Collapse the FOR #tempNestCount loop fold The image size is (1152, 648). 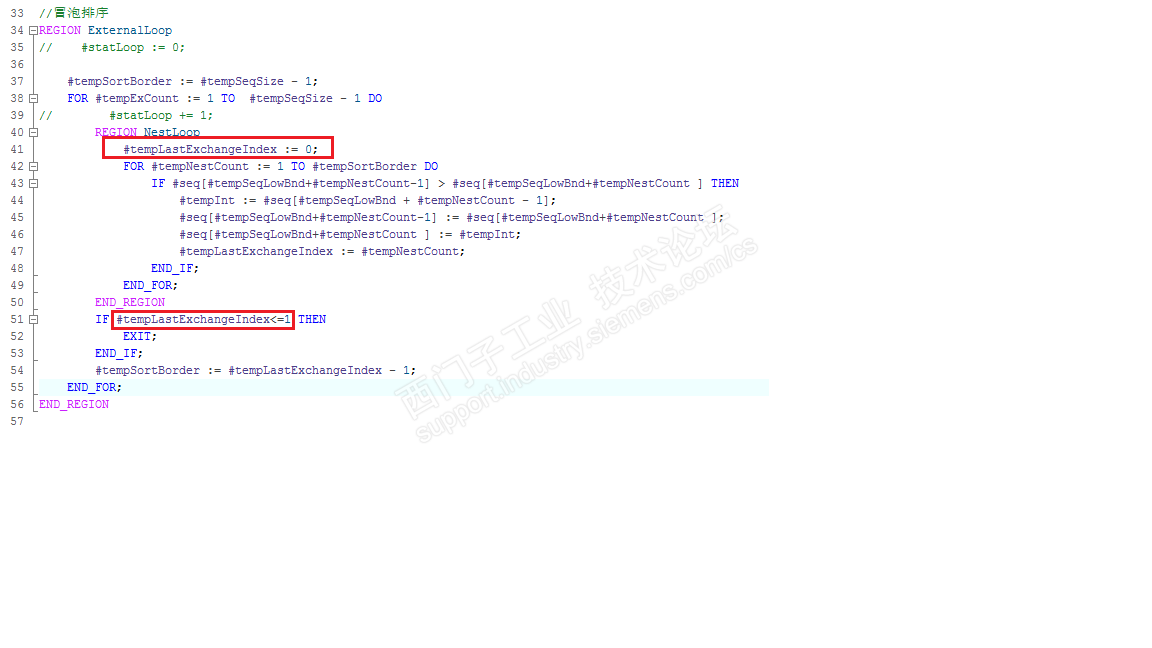(x=33, y=167)
